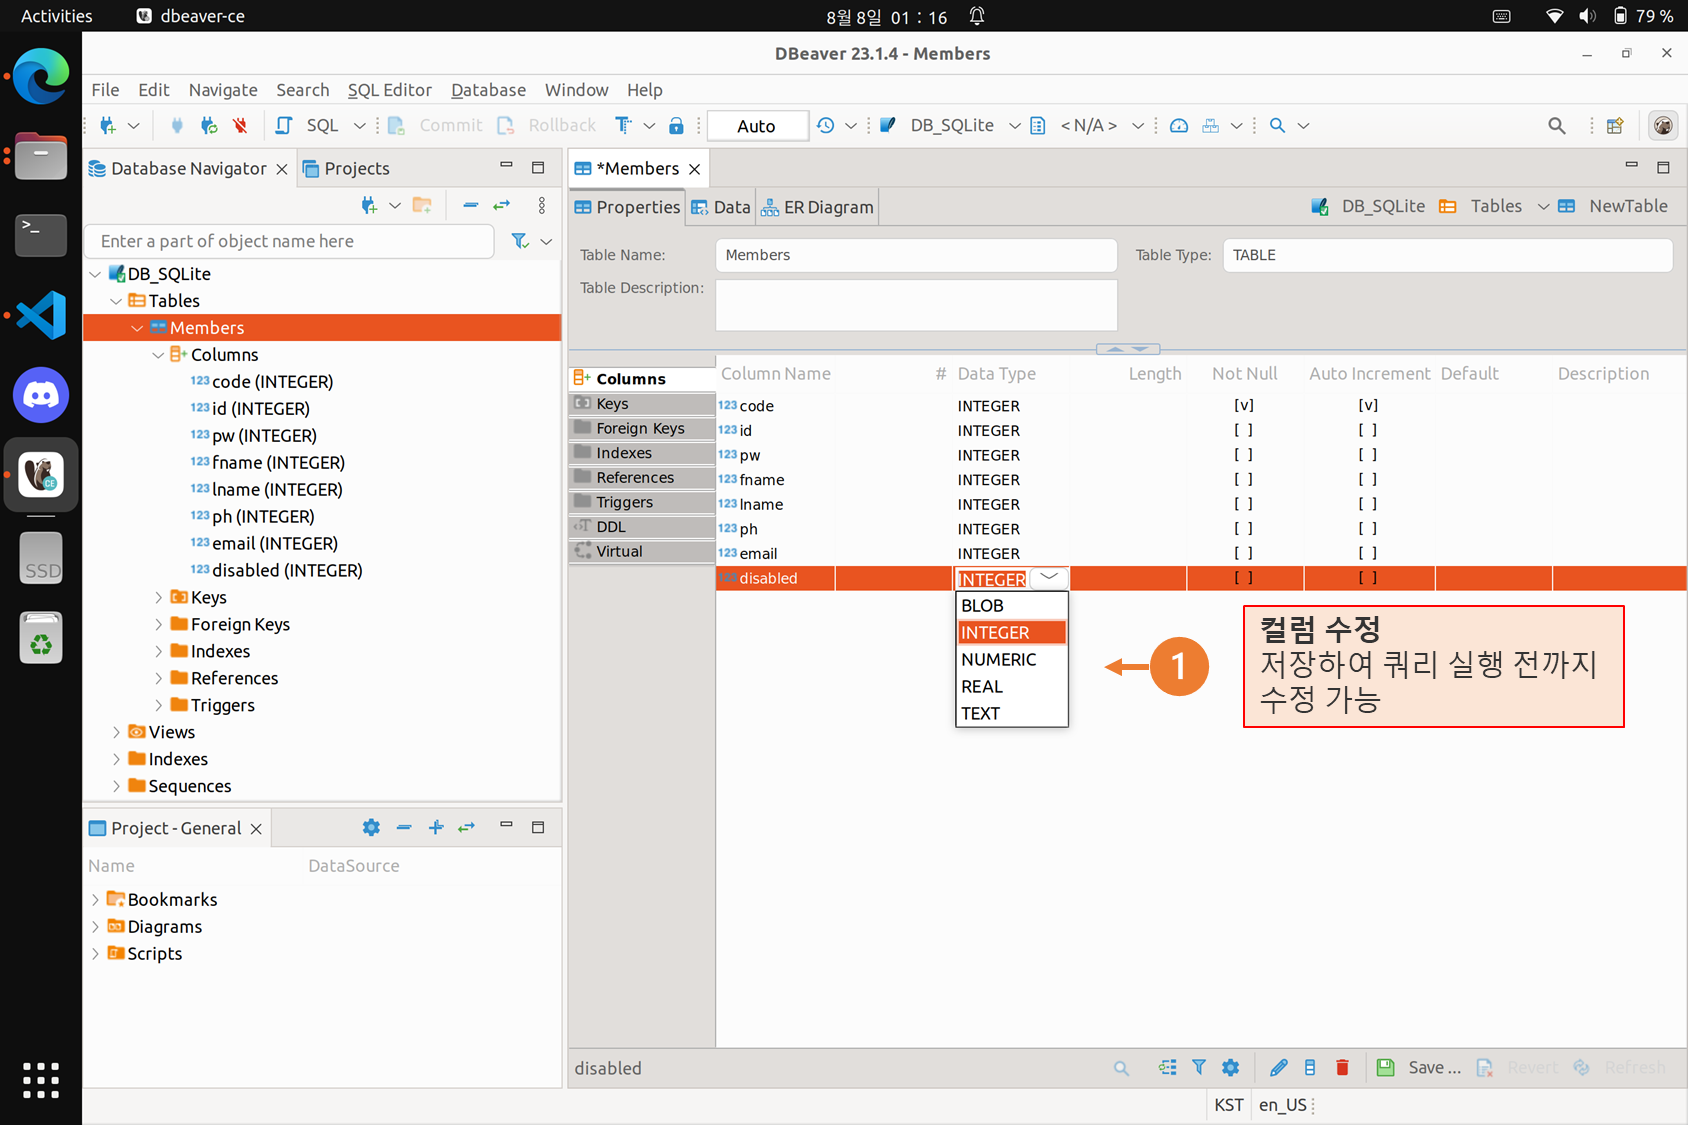The height and width of the screenshot is (1125, 1688).
Task: Click the search icon in bottom bar
Action: click(x=1121, y=1068)
